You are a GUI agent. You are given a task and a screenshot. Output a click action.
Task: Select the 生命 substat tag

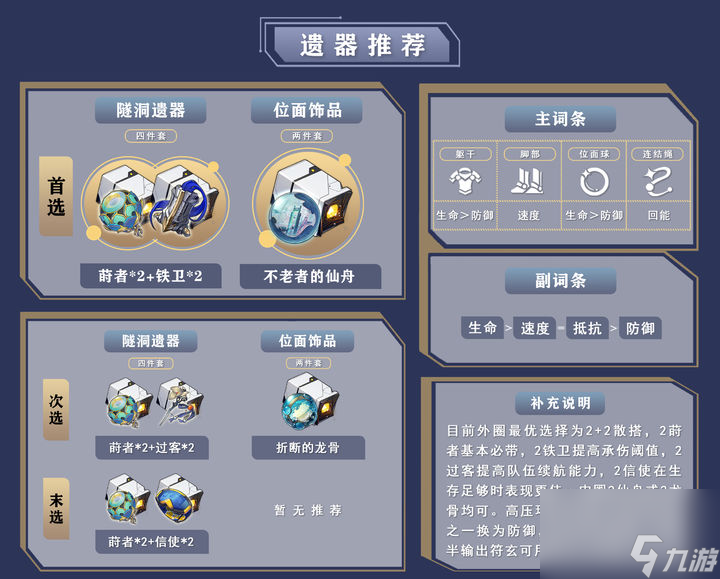[x=482, y=328]
